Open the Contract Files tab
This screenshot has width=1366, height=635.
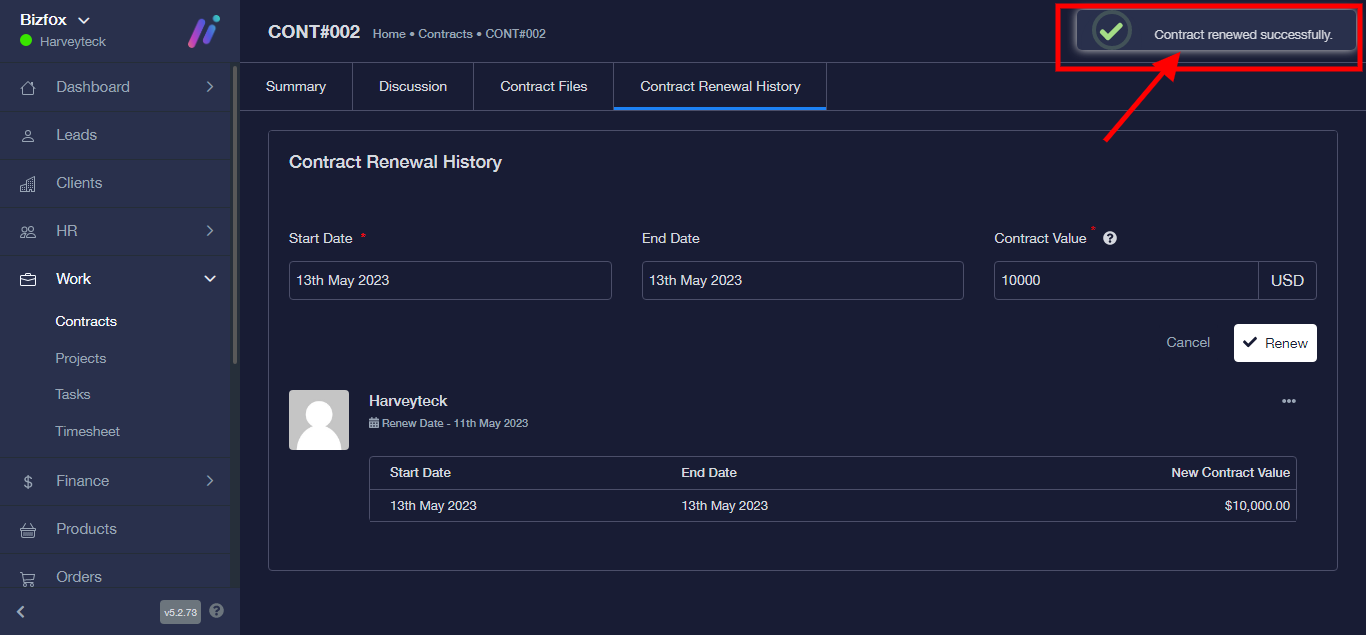point(543,87)
